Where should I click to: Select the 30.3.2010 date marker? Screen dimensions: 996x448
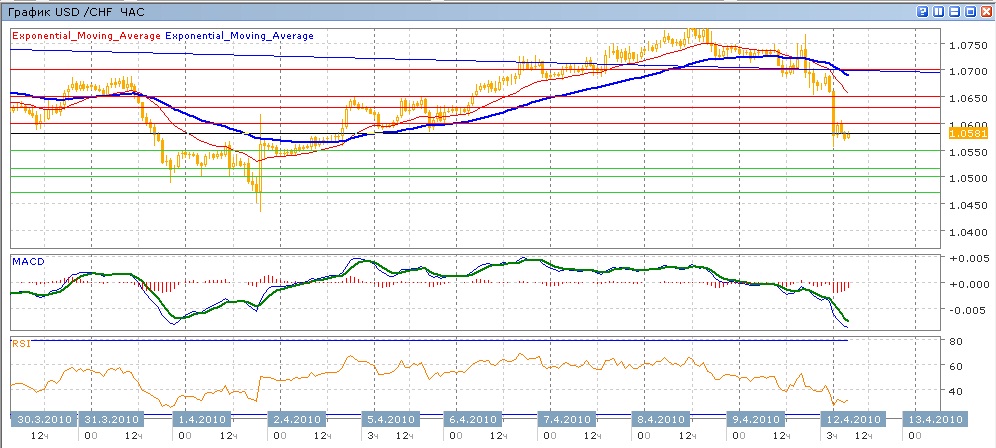42,419
